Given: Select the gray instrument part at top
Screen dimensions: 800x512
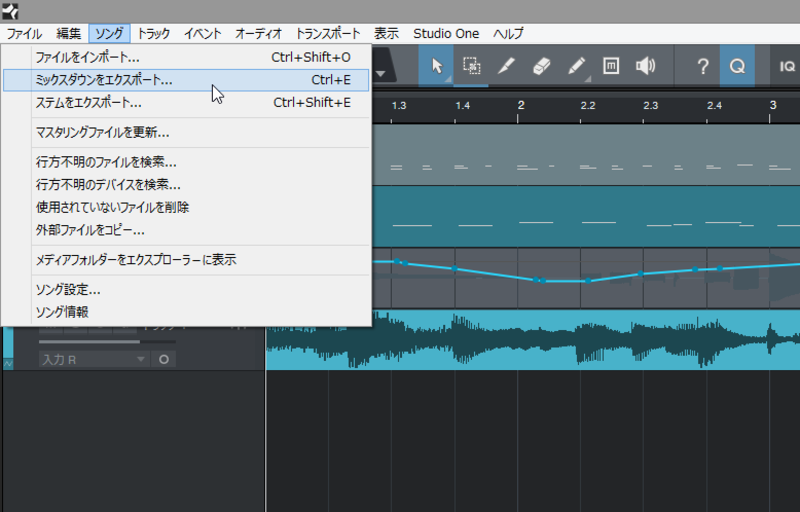Looking at the screenshot, I should click(x=586, y=155).
